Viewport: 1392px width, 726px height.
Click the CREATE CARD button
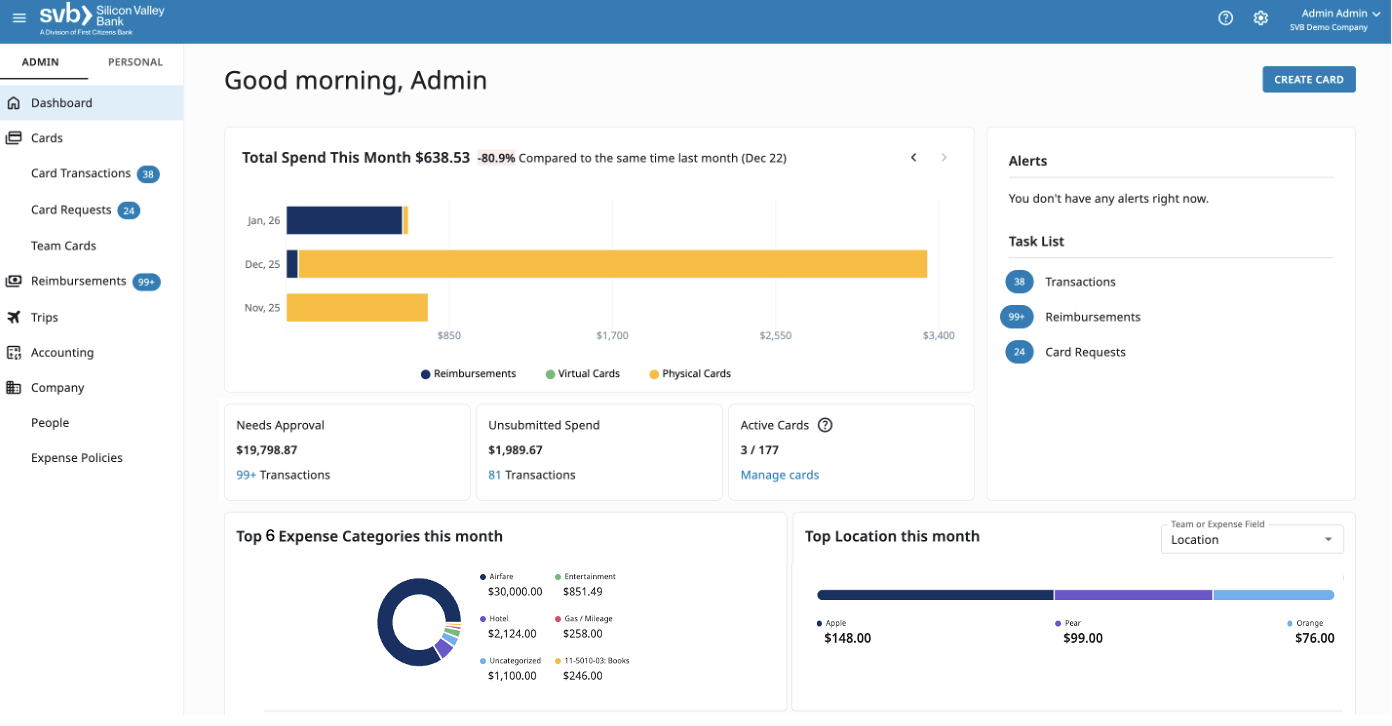(x=1308, y=80)
